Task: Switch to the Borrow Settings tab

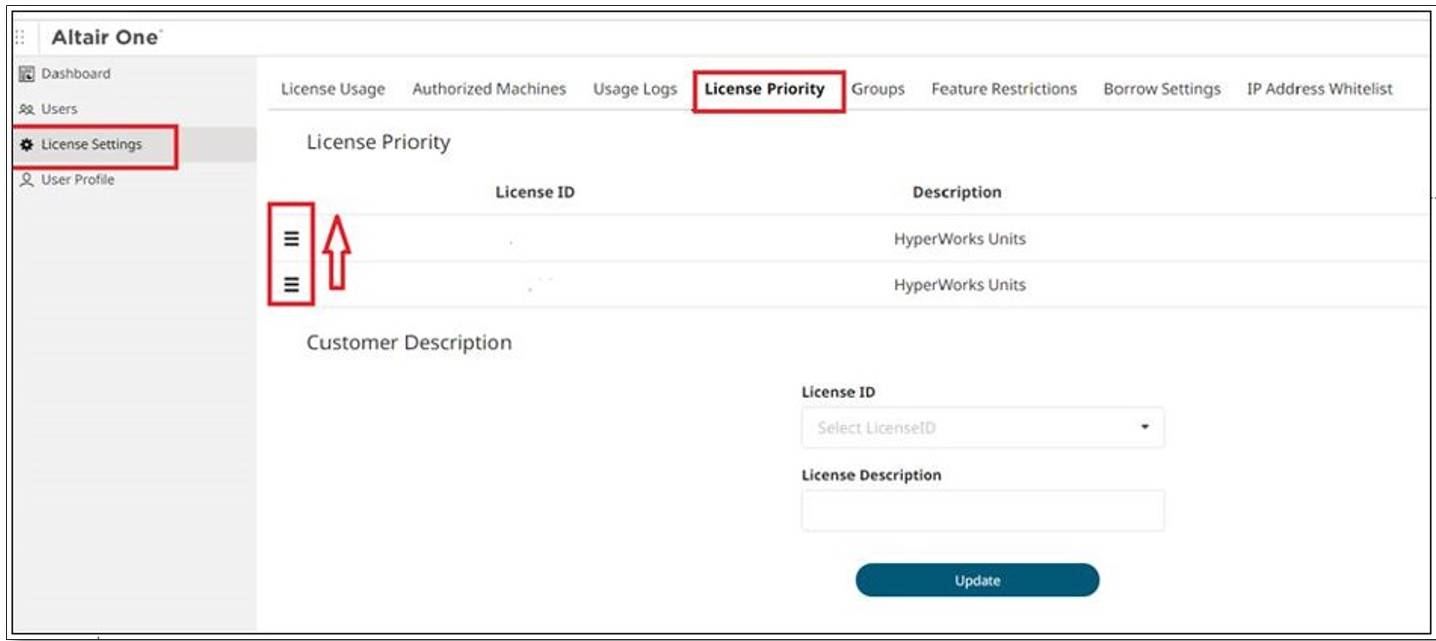Action: pyautogui.click(x=1162, y=89)
